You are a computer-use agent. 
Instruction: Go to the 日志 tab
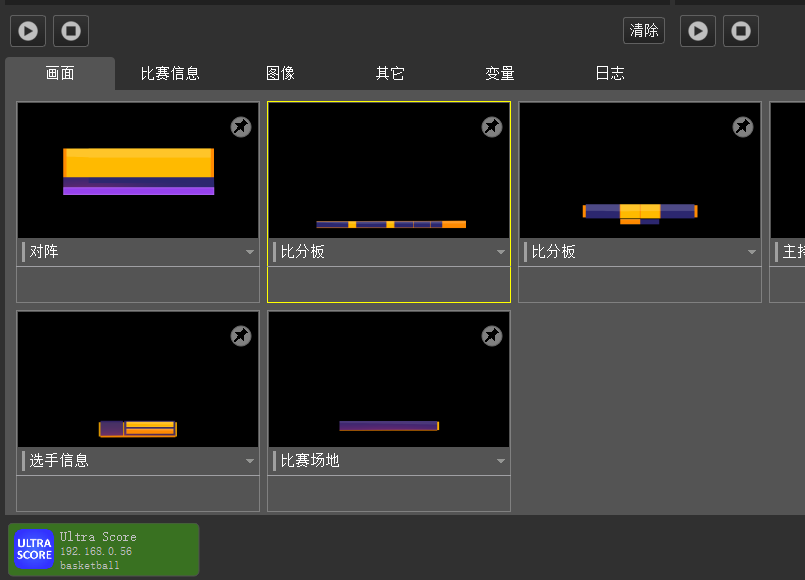[x=610, y=74]
